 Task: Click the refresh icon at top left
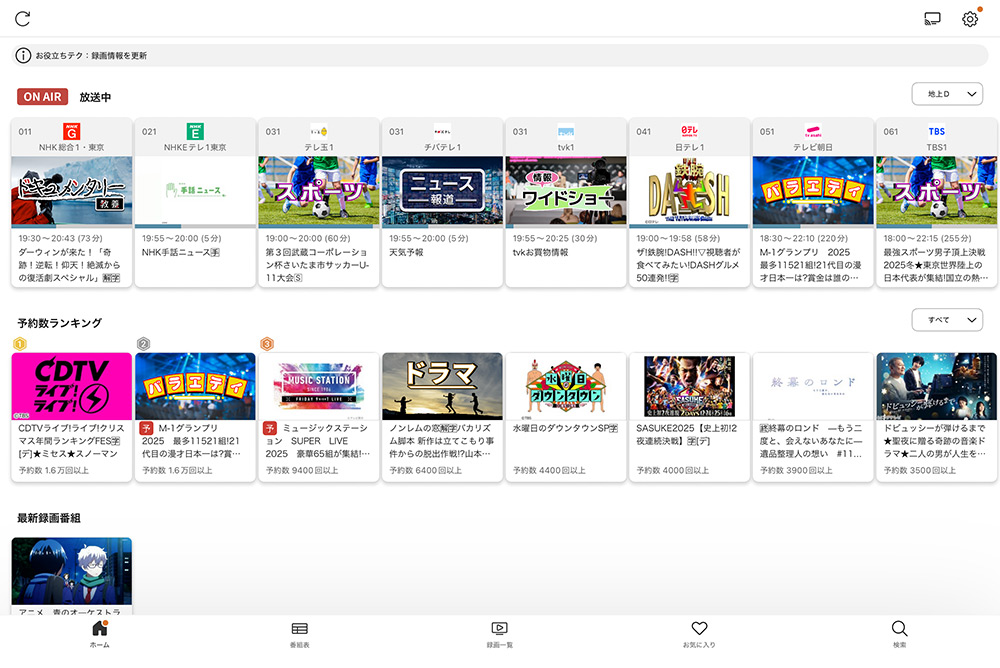[23, 19]
